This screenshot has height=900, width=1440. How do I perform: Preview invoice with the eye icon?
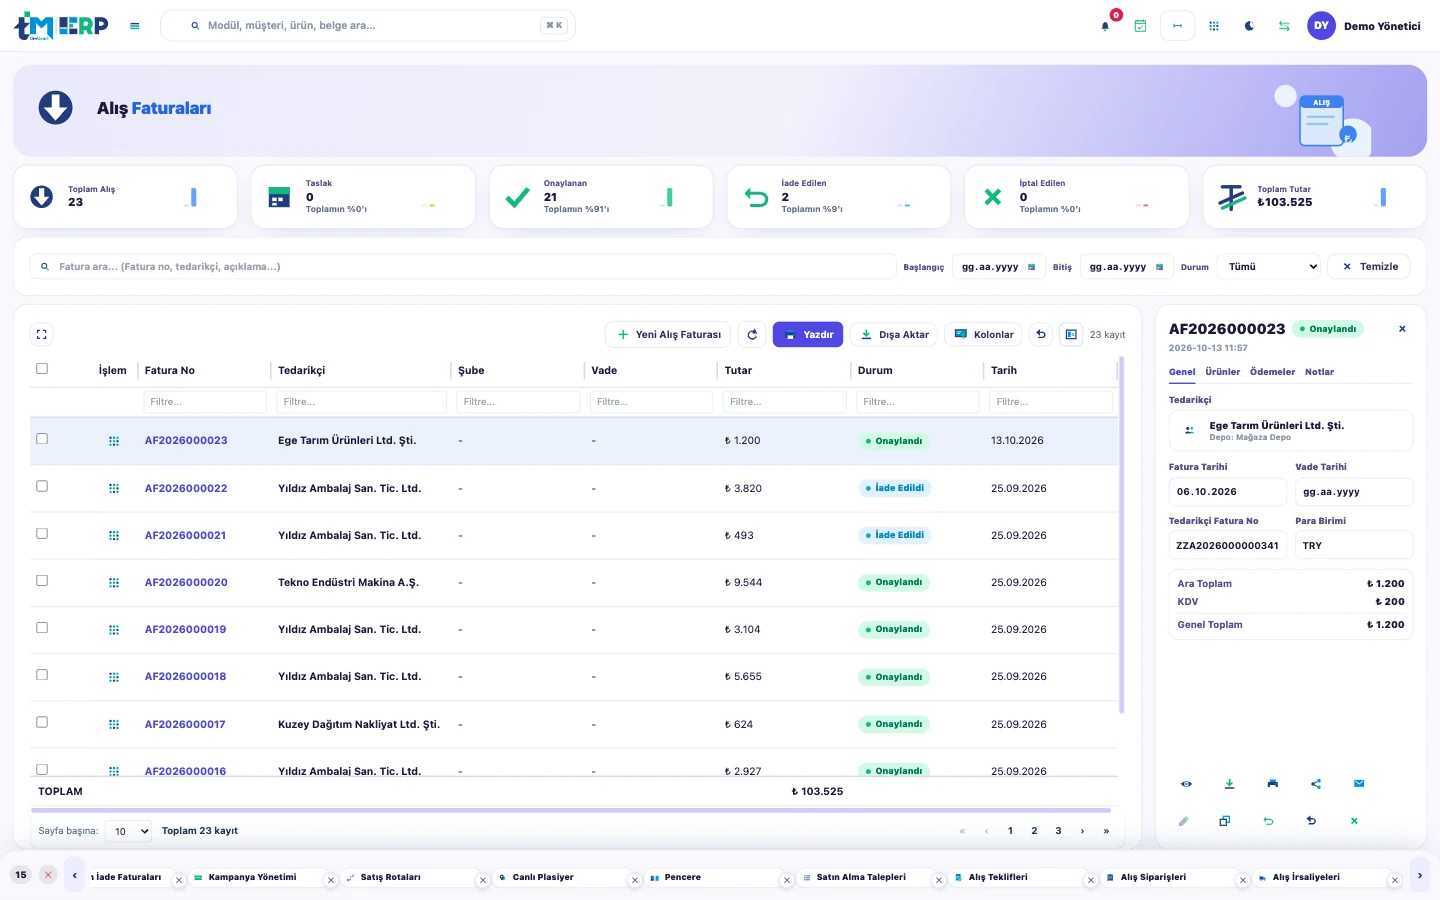tap(1186, 784)
